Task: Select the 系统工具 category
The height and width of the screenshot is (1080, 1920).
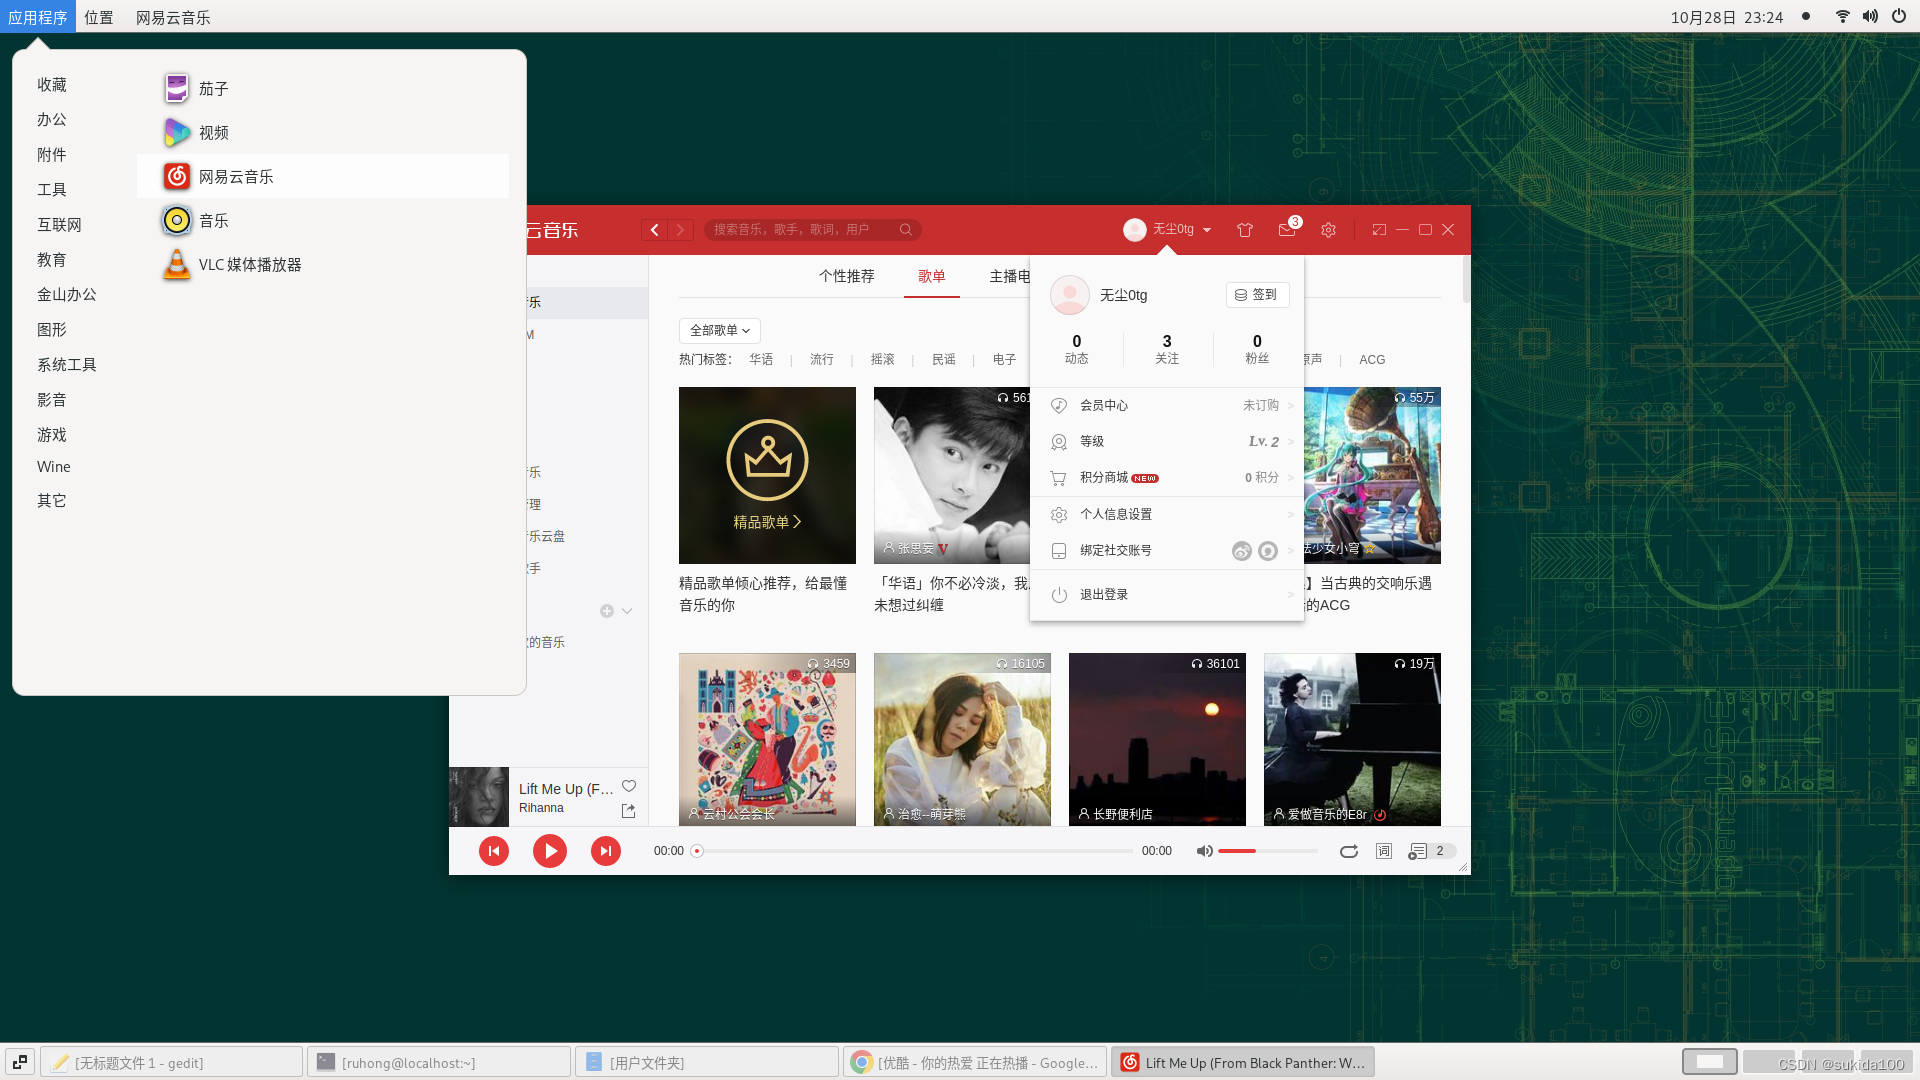Action: pyautogui.click(x=67, y=365)
